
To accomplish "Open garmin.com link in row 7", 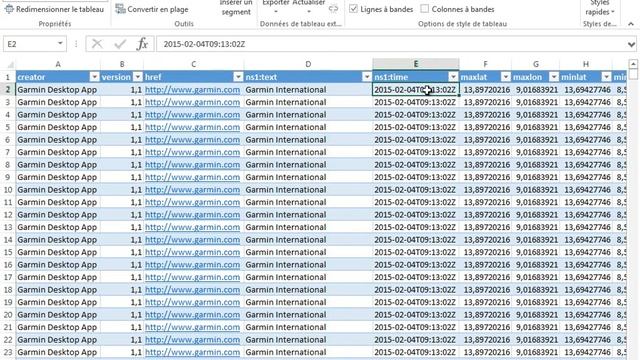I will 192,152.
